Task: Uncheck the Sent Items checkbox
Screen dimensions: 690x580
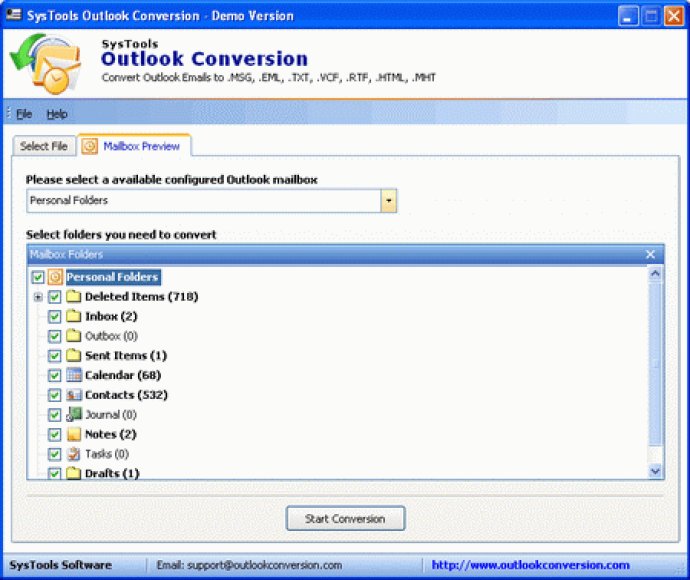Action: [54, 356]
